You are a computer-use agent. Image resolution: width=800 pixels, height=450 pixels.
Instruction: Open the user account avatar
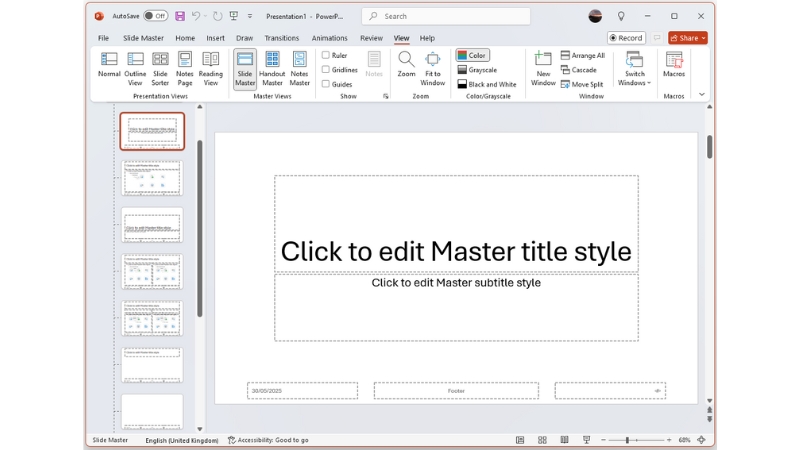[x=595, y=16]
